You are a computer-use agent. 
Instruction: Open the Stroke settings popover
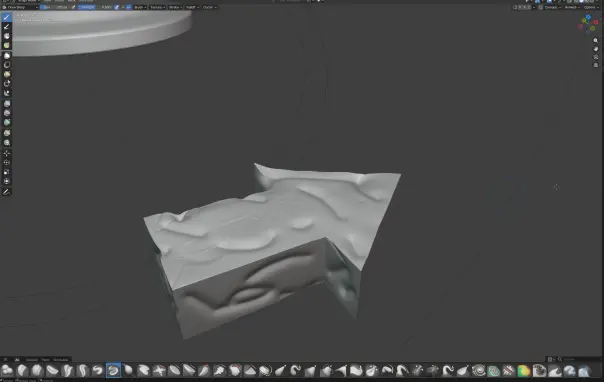tap(175, 7)
